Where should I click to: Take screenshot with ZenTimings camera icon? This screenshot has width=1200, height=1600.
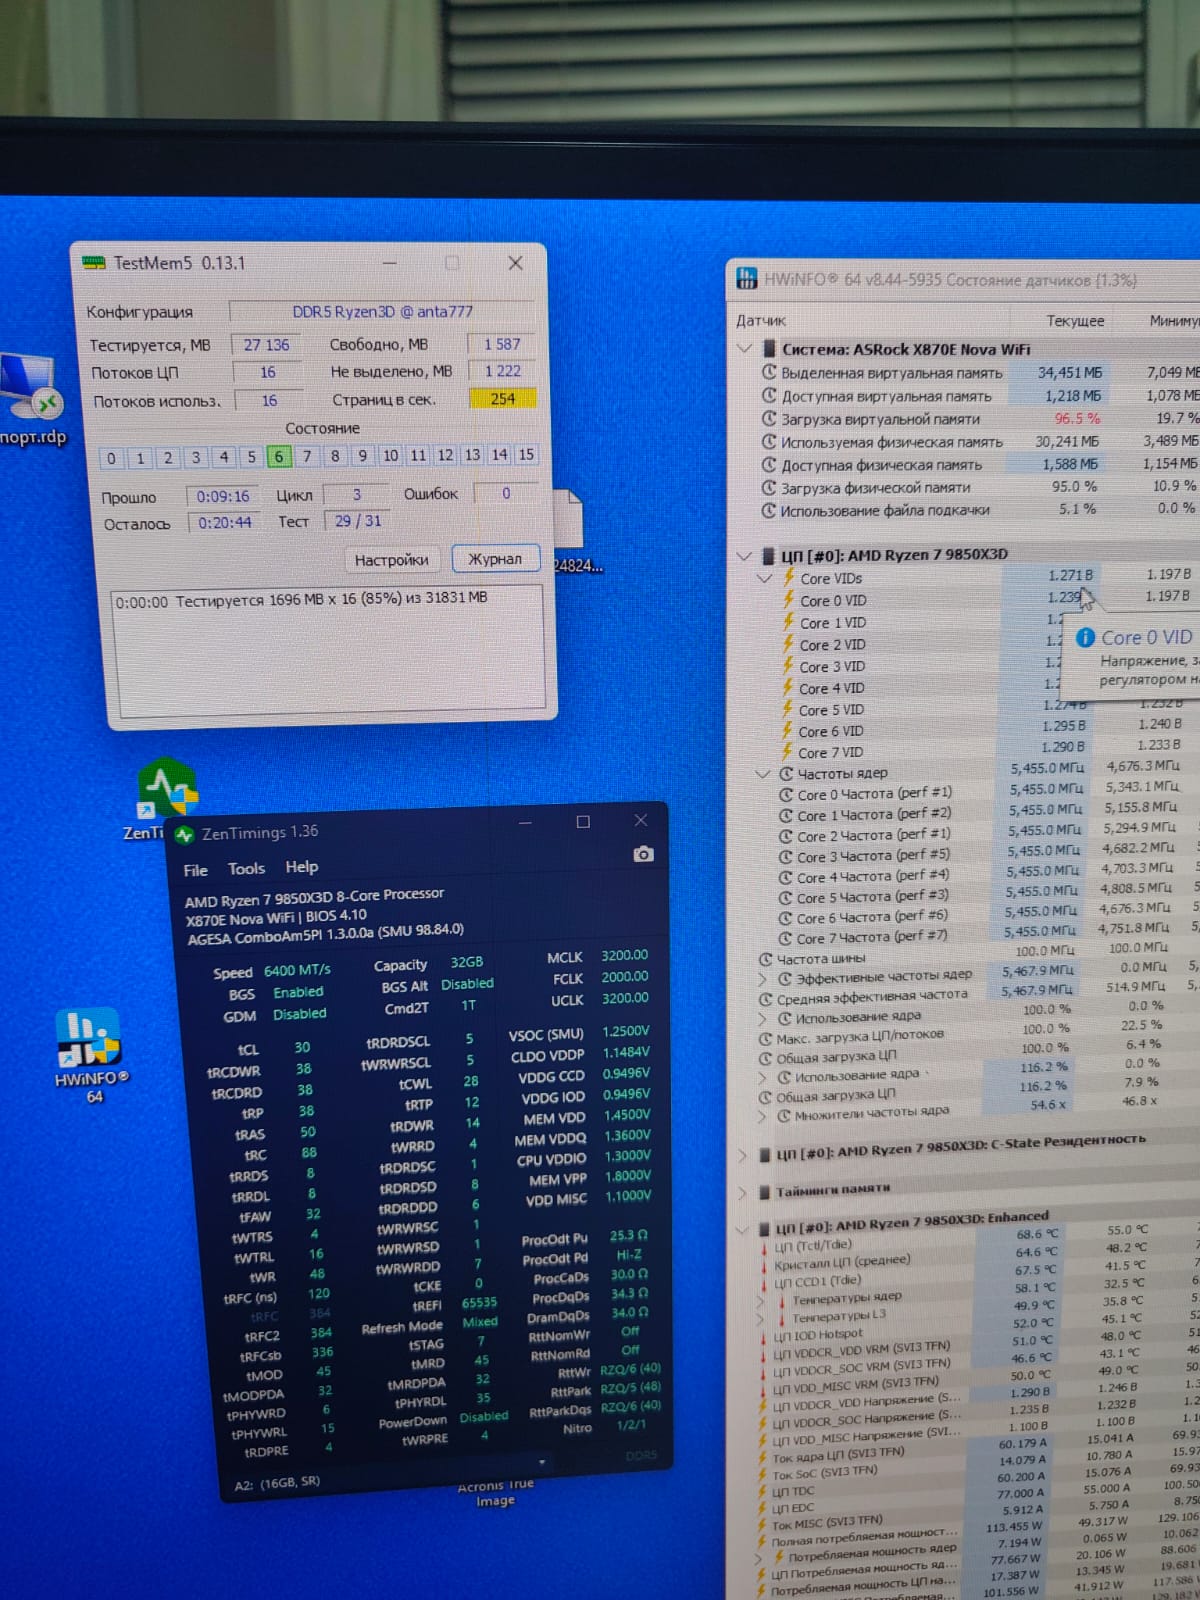643,854
